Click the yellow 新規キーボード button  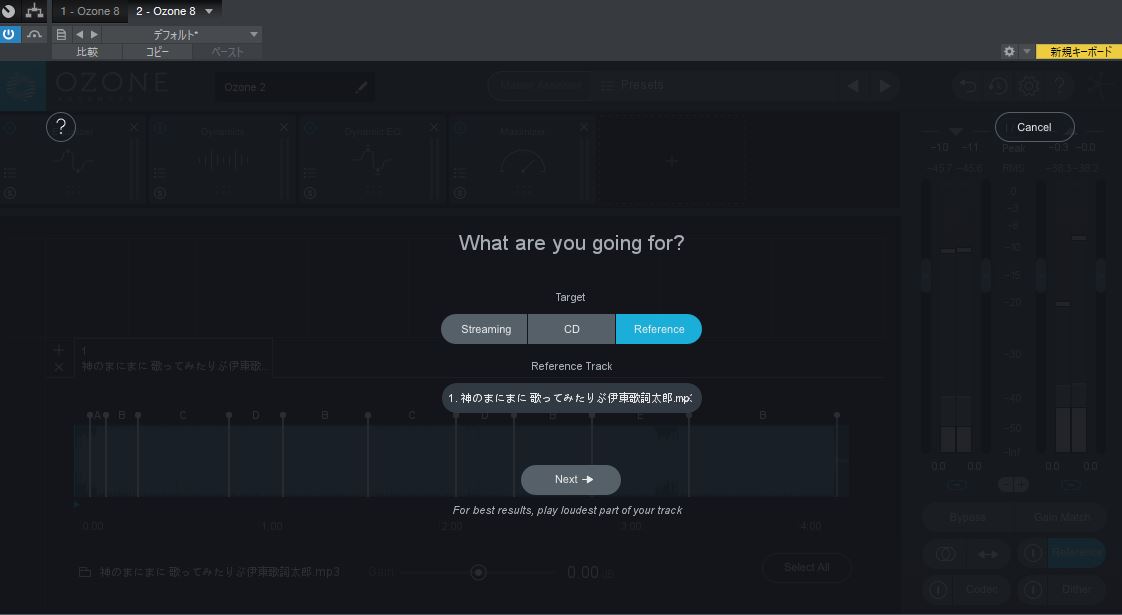1080,52
